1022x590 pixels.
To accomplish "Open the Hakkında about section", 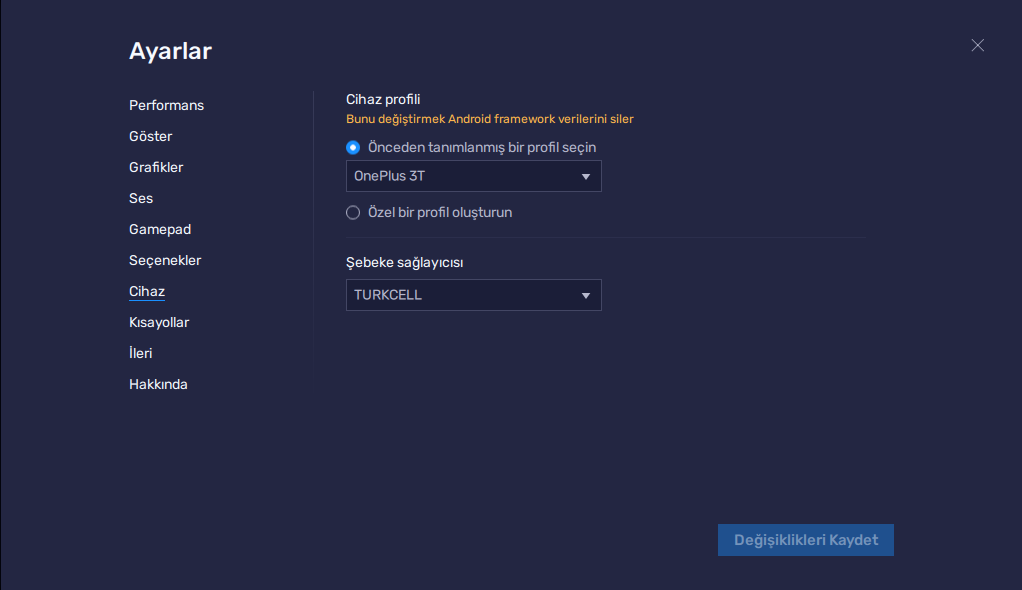I will 158,384.
